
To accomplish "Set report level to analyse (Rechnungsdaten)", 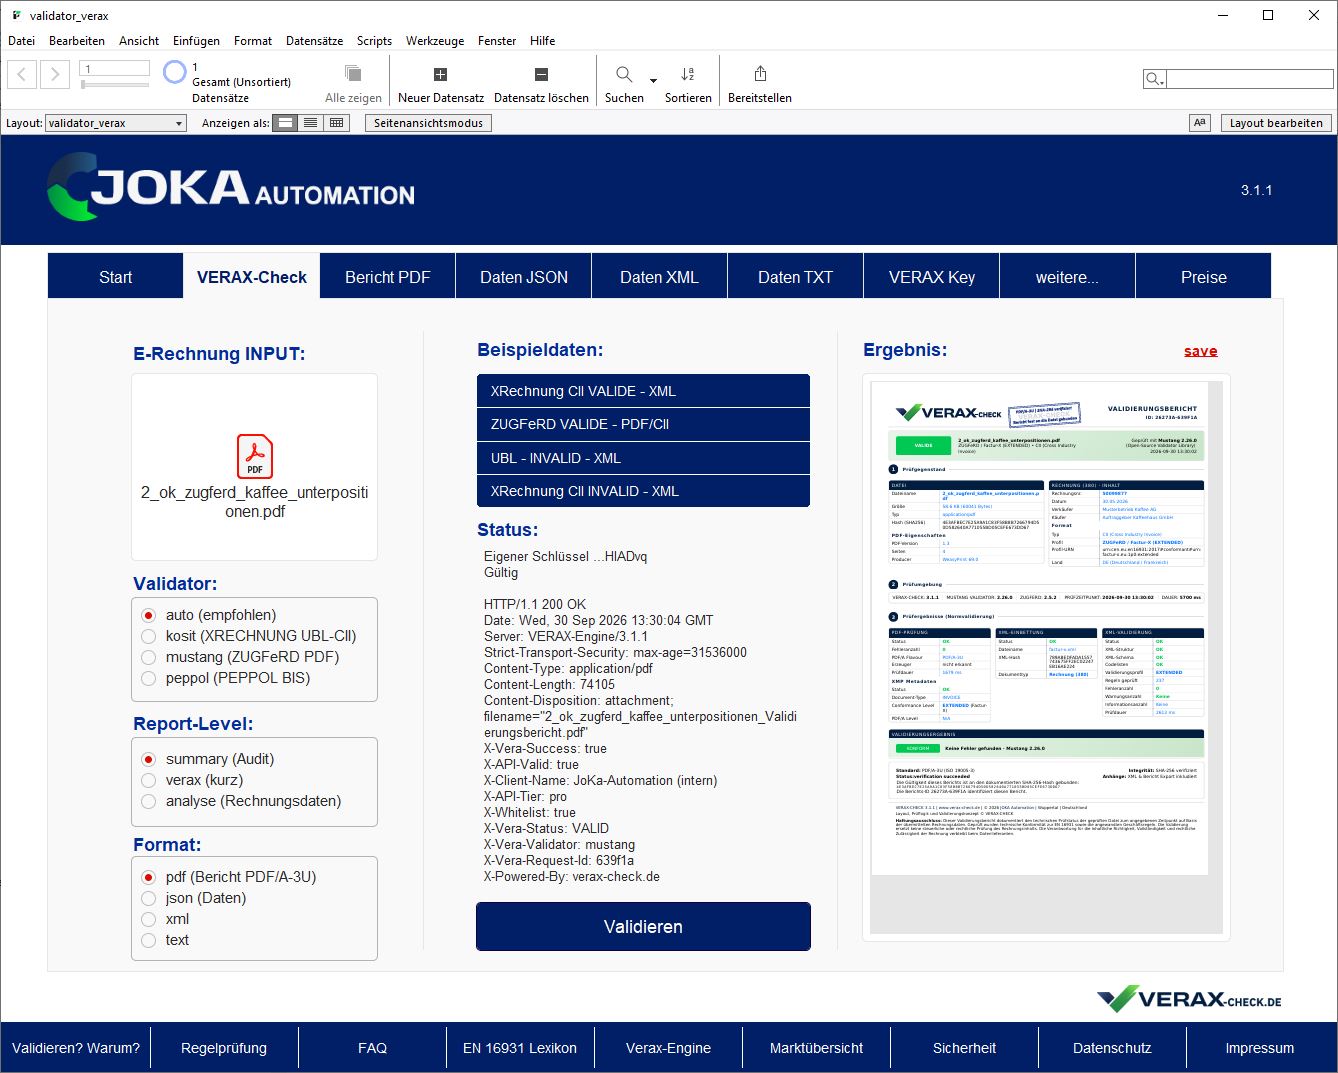I will pos(149,801).
